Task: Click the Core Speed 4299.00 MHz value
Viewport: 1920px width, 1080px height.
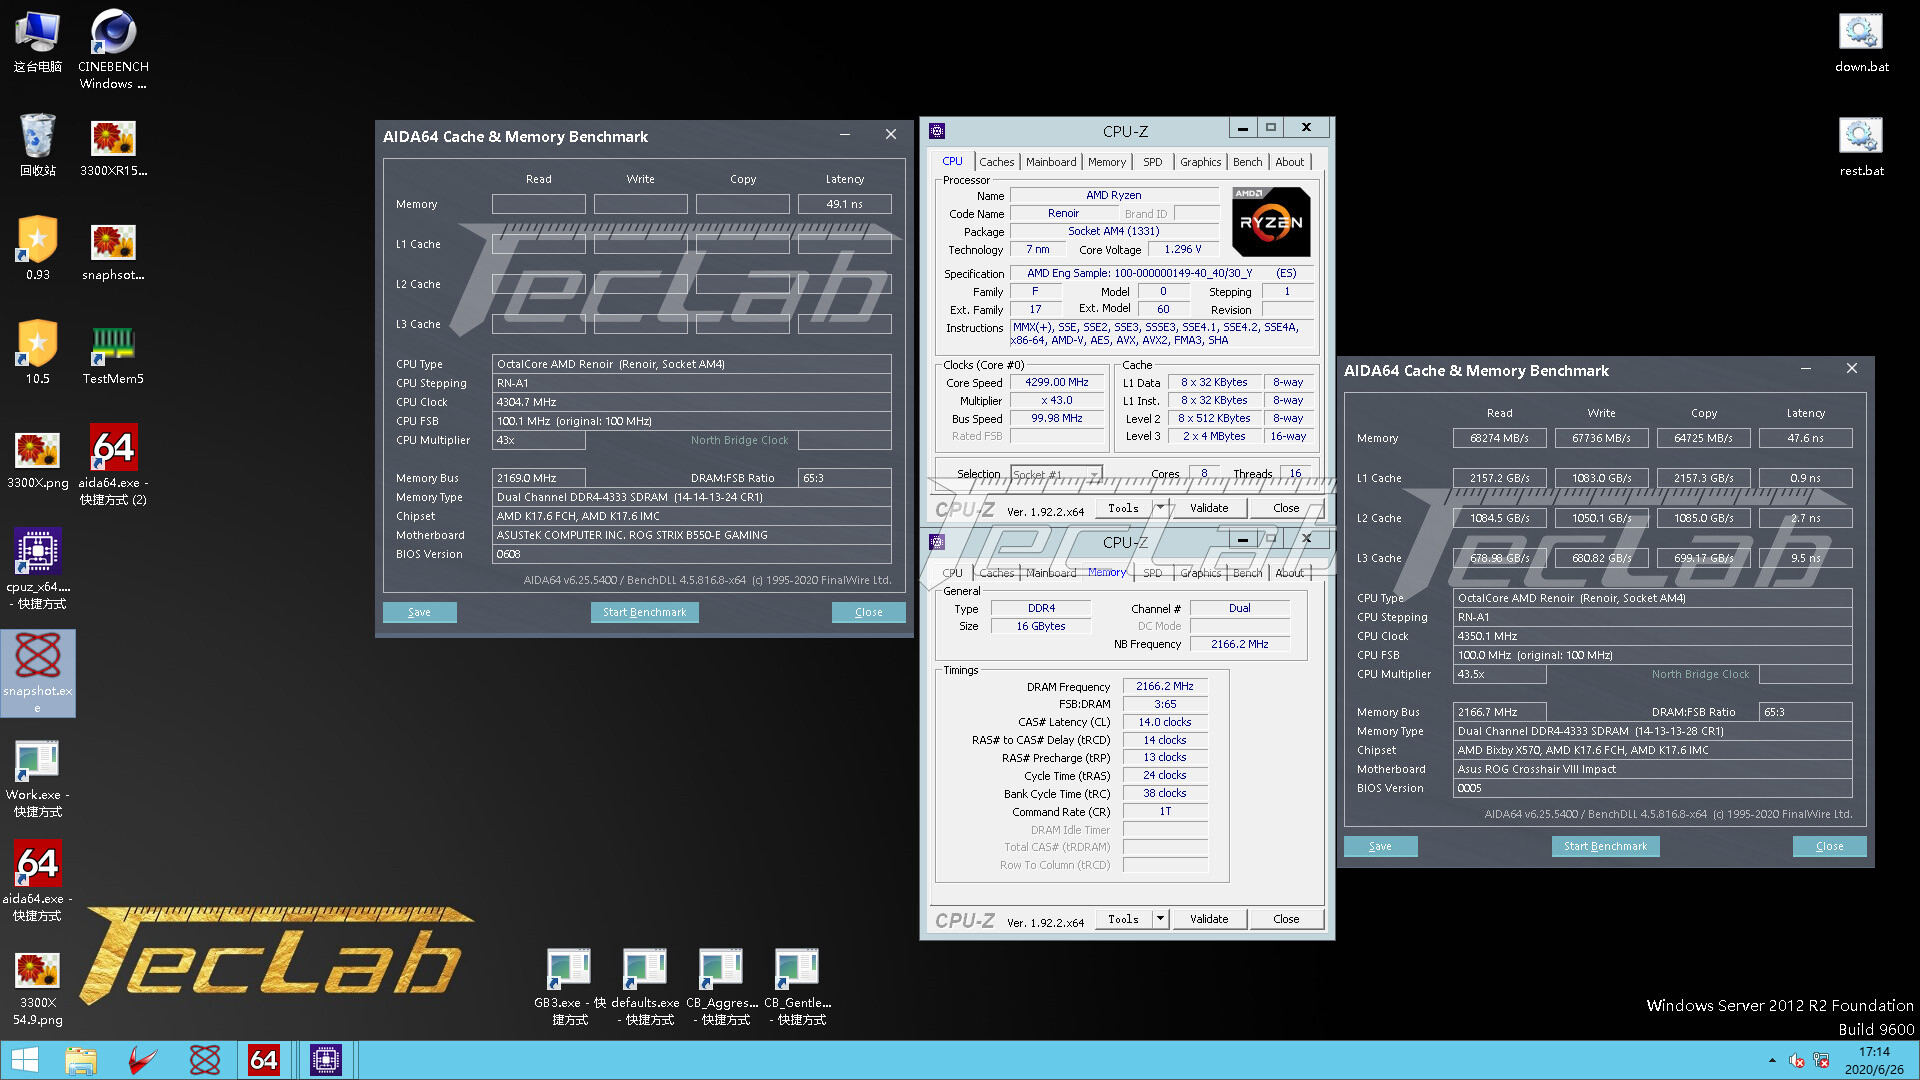Action: 1057,382
